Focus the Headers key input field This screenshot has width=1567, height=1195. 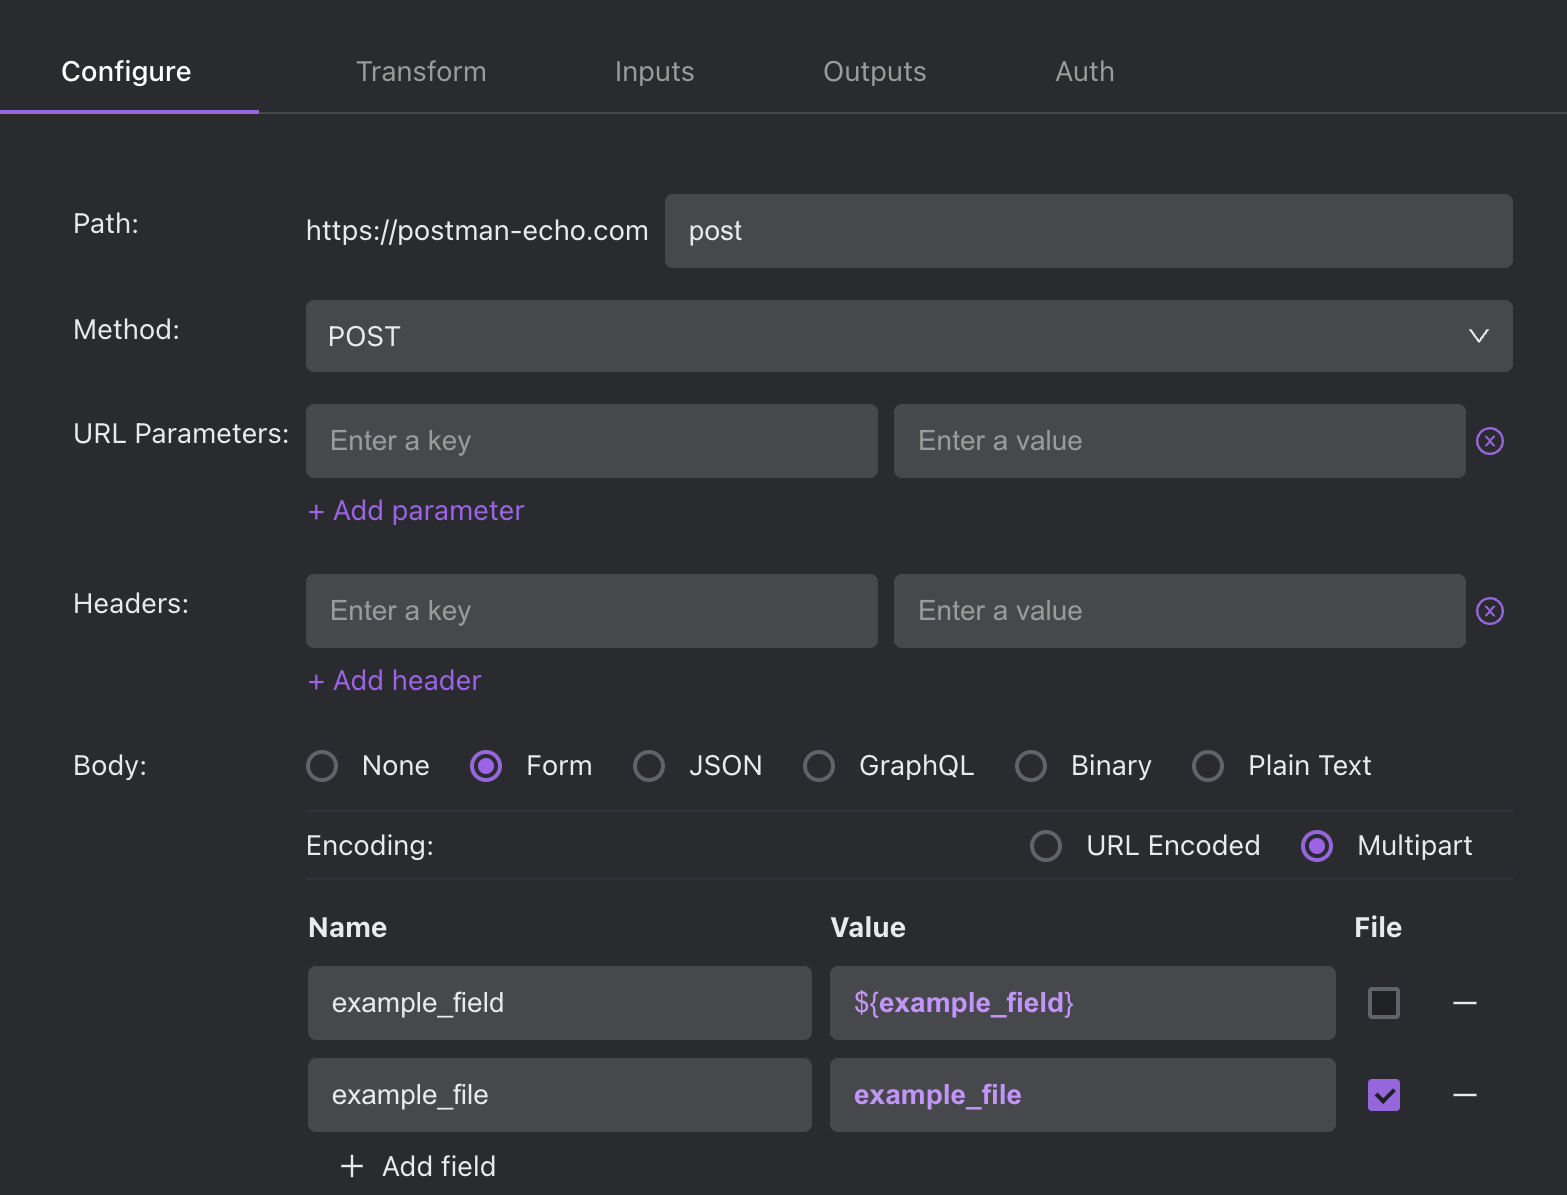591,611
